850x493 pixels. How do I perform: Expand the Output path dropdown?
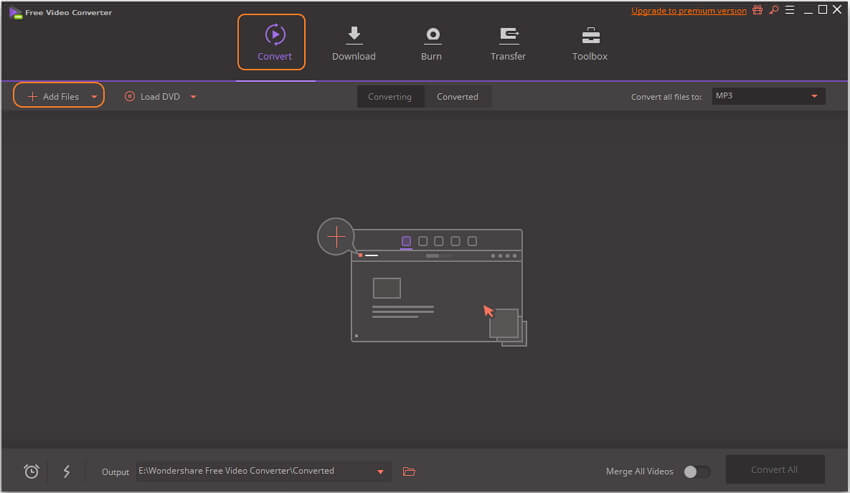(380, 471)
